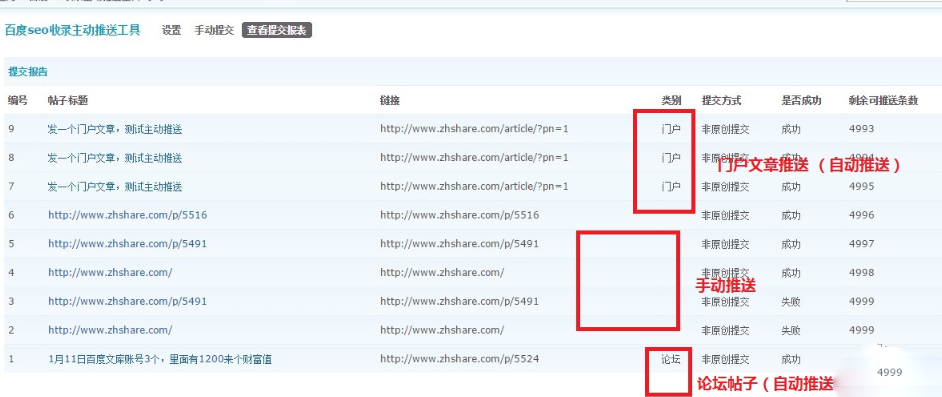The image size is (942, 397).
Task: Select the 查看提交报表 tab
Action: tap(277, 30)
